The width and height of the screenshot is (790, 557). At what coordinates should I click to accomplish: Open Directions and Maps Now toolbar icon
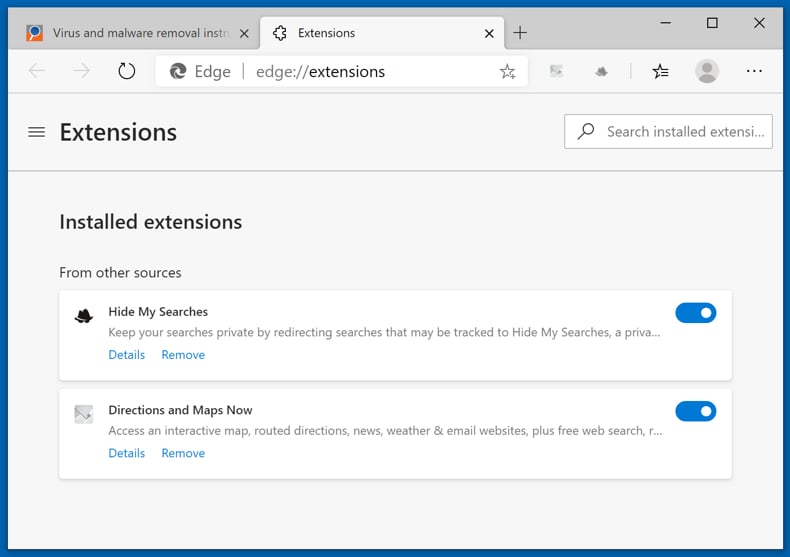tap(556, 71)
